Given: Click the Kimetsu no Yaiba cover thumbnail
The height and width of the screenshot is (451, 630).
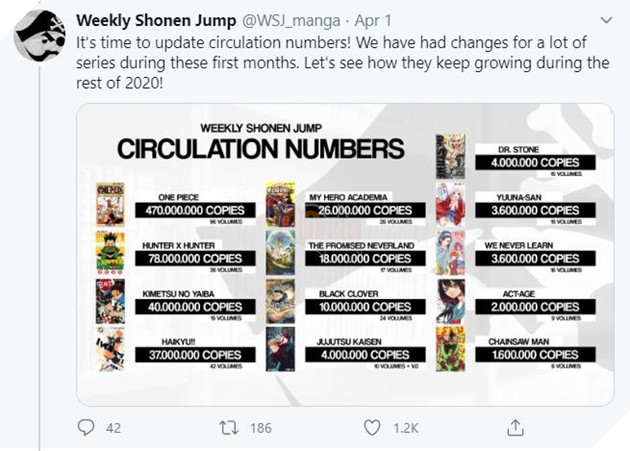Looking at the screenshot, I should pos(110,301).
